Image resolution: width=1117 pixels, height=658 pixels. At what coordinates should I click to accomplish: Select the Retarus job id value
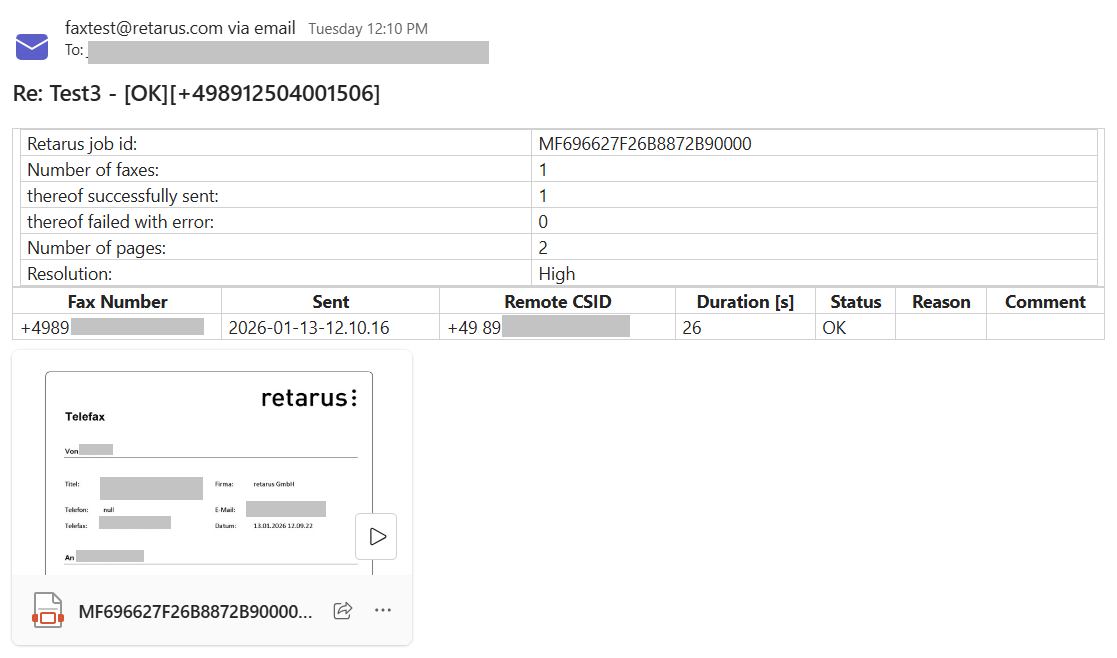(645, 144)
